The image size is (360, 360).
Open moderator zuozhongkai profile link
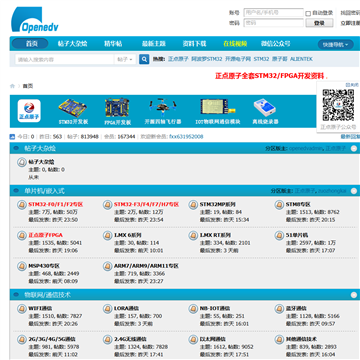coord(332,191)
